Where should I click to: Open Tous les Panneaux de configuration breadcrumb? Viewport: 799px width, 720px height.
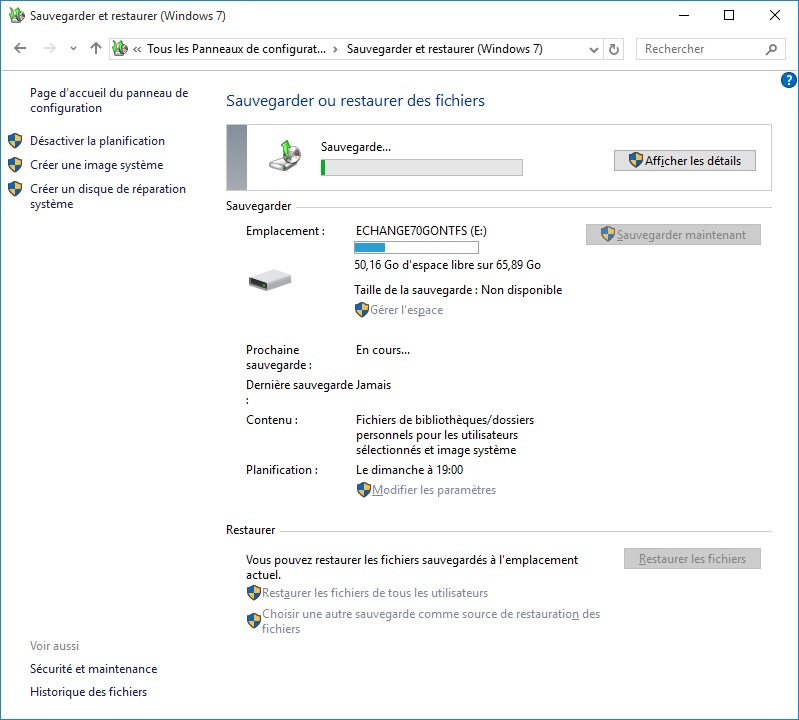coord(236,49)
